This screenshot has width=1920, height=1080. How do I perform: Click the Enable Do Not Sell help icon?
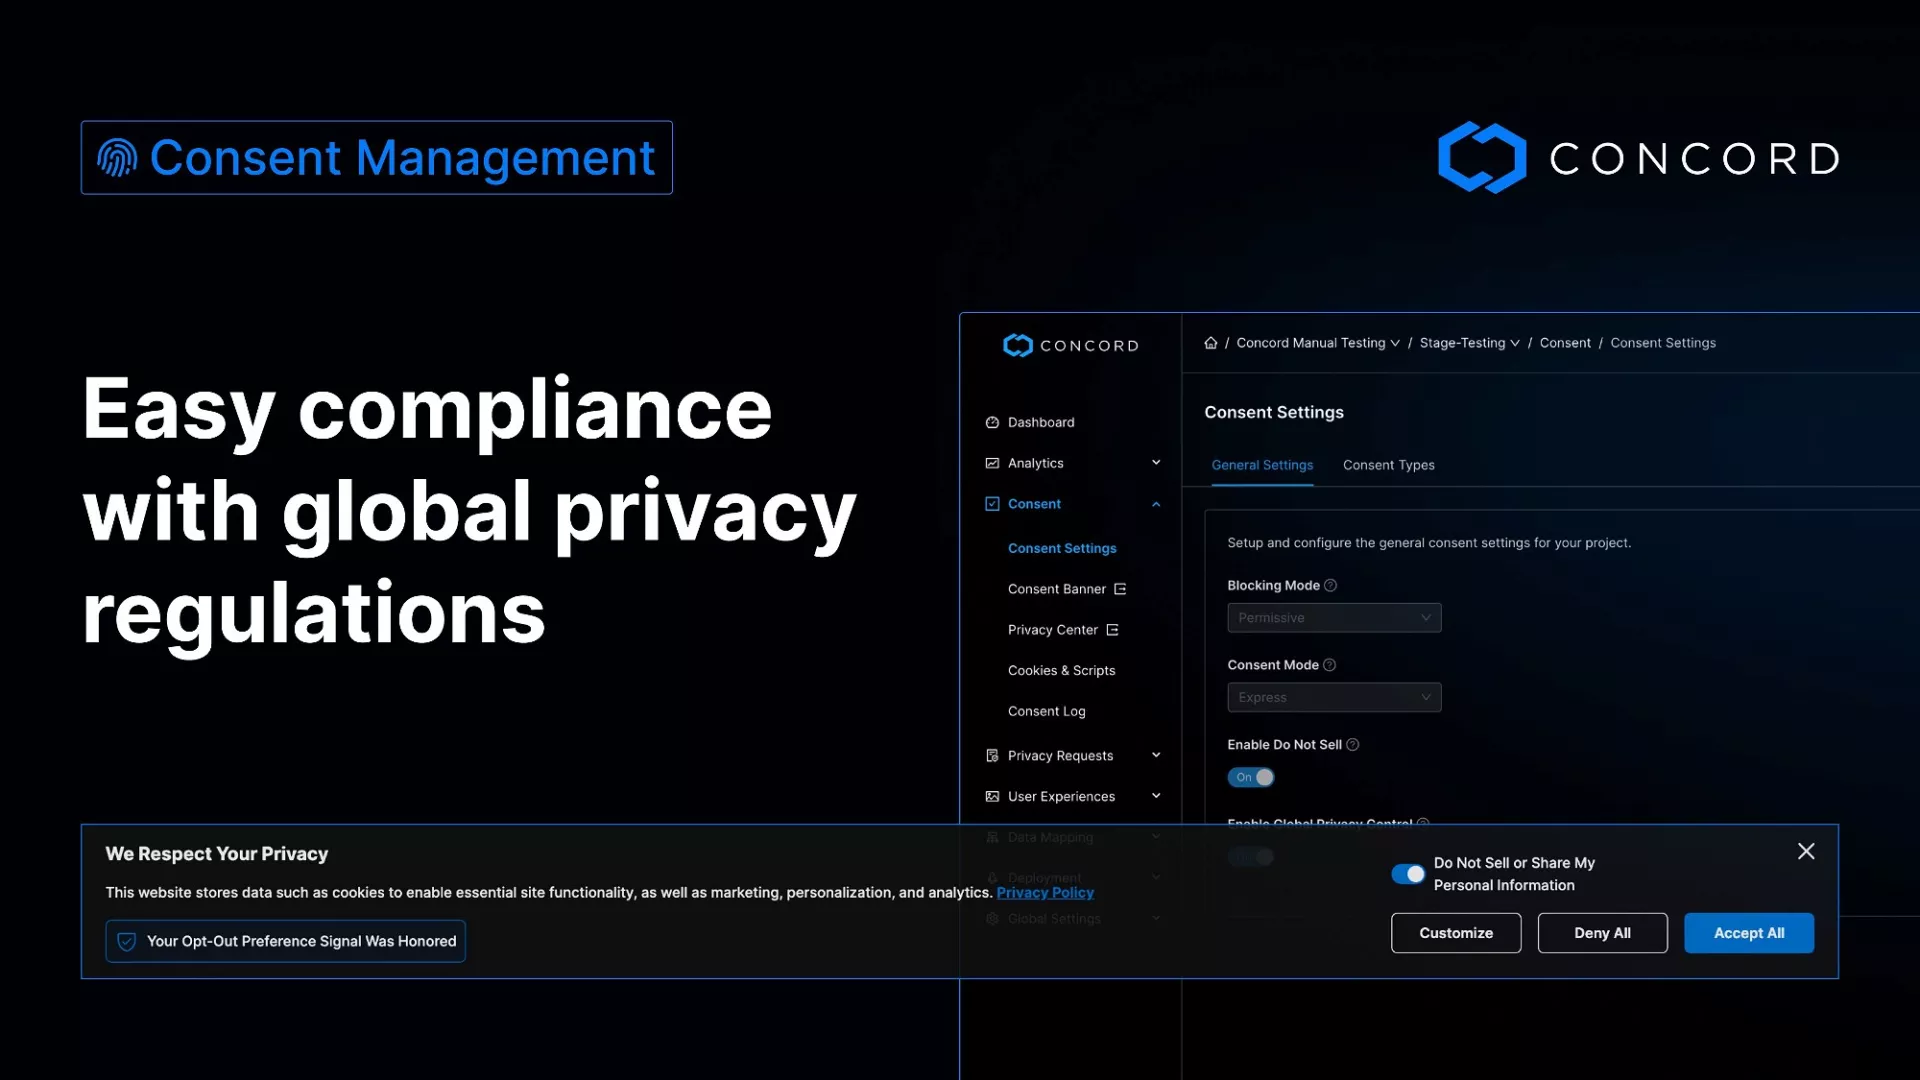(x=1352, y=745)
